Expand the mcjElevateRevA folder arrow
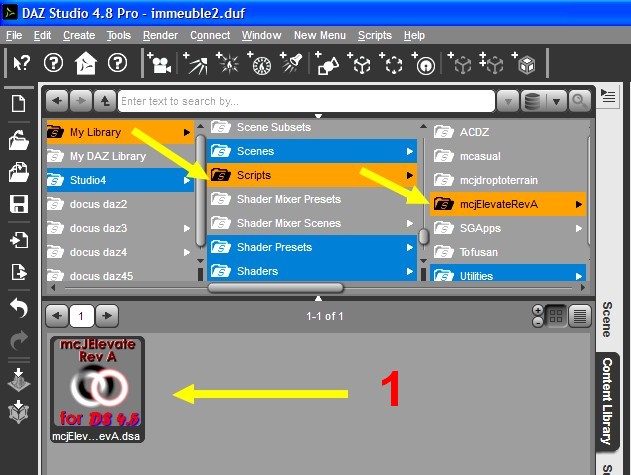631x475 pixels. coord(579,204)
